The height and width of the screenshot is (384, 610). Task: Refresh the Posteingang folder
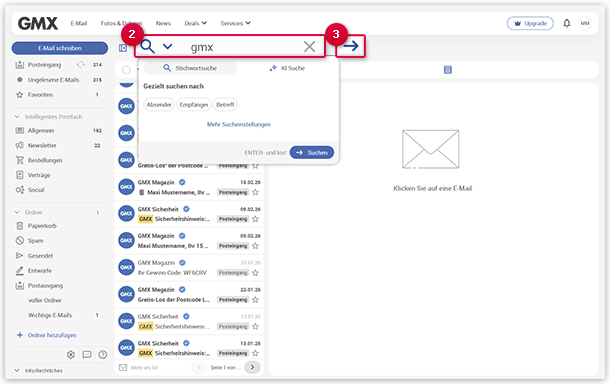[x=81, y=65]
